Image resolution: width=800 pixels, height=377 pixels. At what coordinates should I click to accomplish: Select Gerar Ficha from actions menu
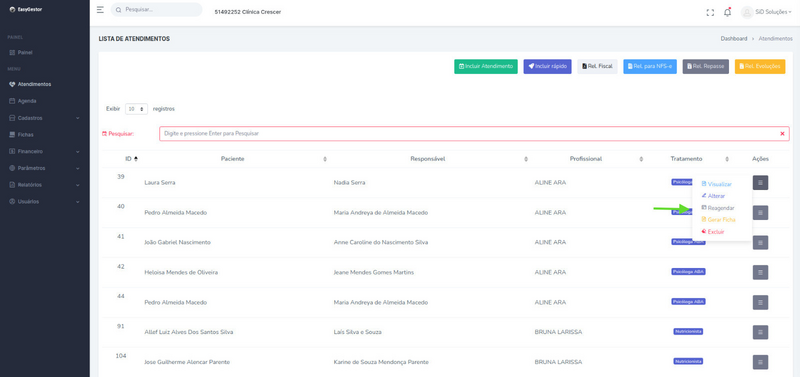[x=718, y=220]
